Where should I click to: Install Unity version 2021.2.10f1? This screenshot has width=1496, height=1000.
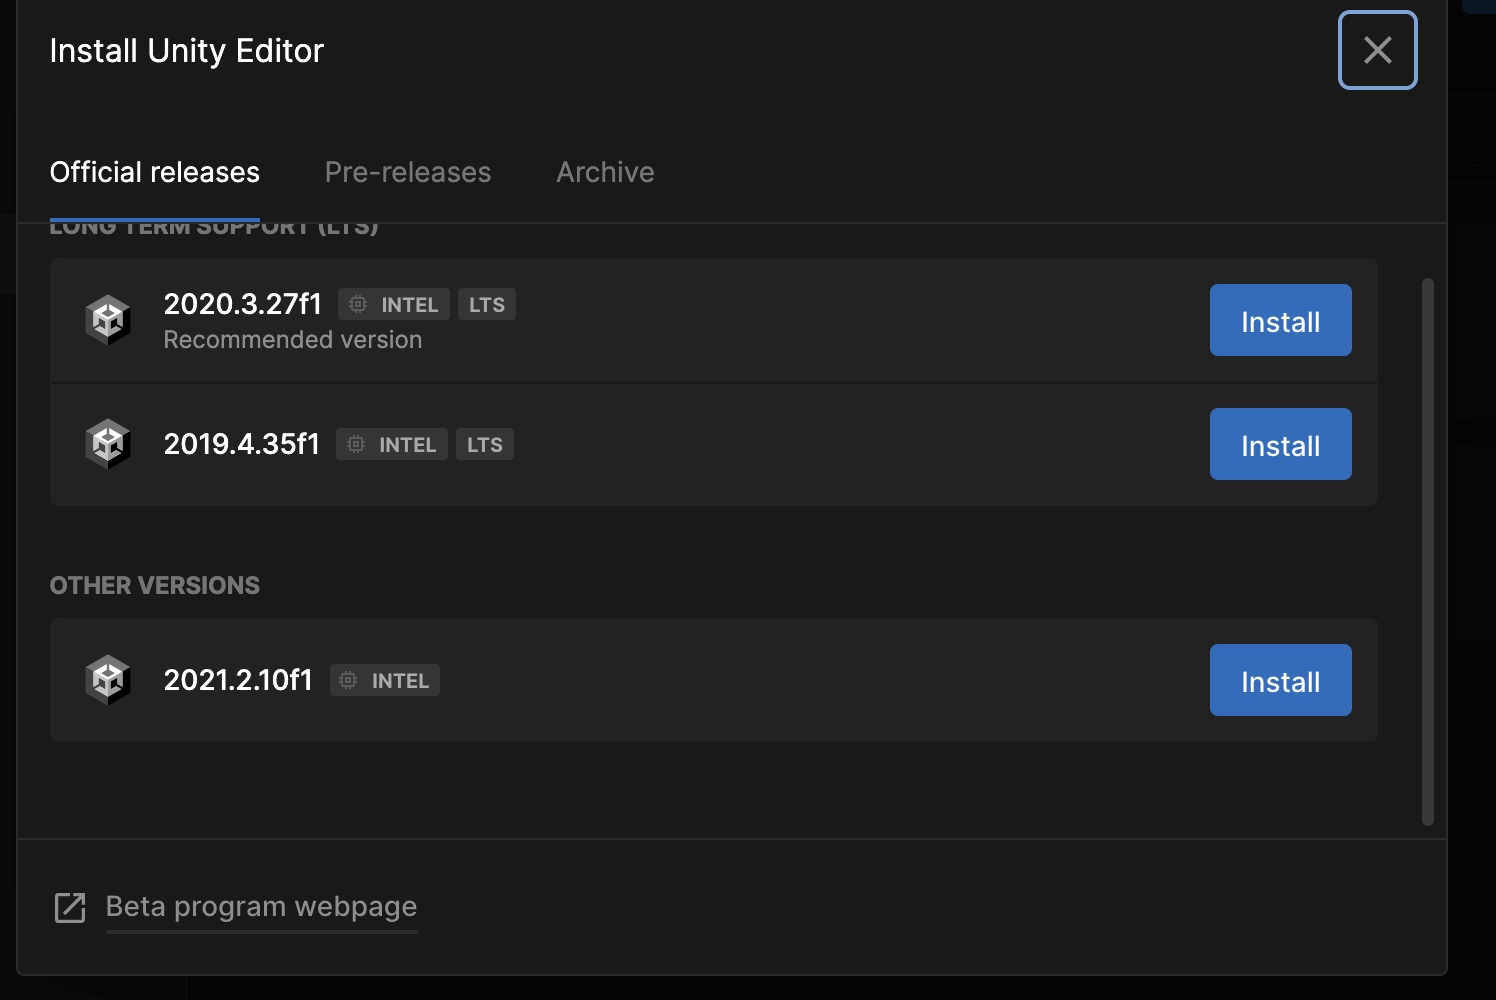coord(1280,680)
